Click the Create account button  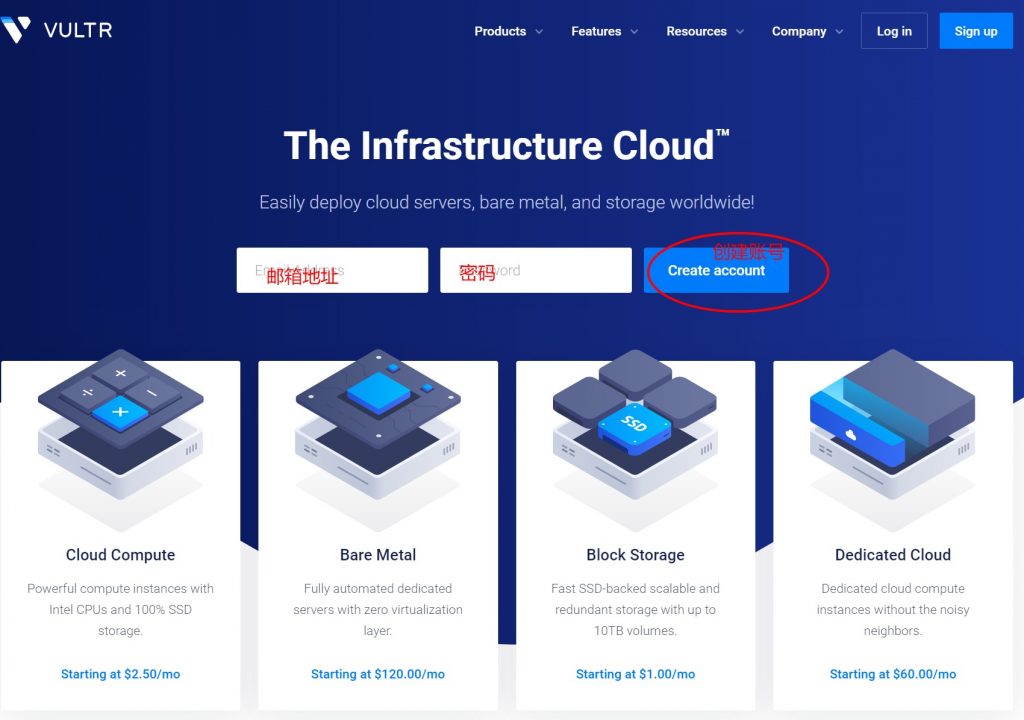click(x=716, y=270)
